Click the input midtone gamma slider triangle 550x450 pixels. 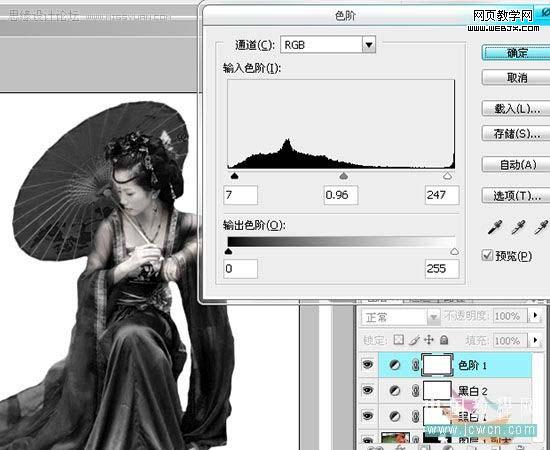pyautogui.click(x=344, y=176)
